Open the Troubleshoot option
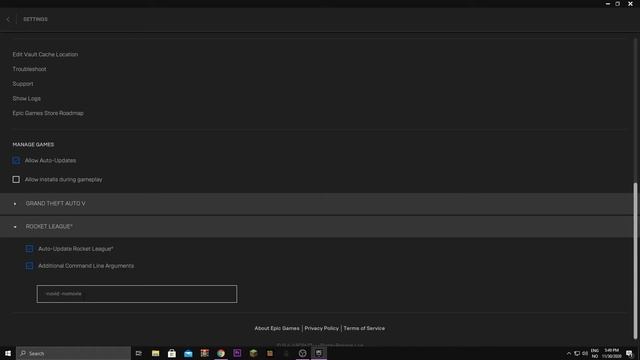 (29, 69)
